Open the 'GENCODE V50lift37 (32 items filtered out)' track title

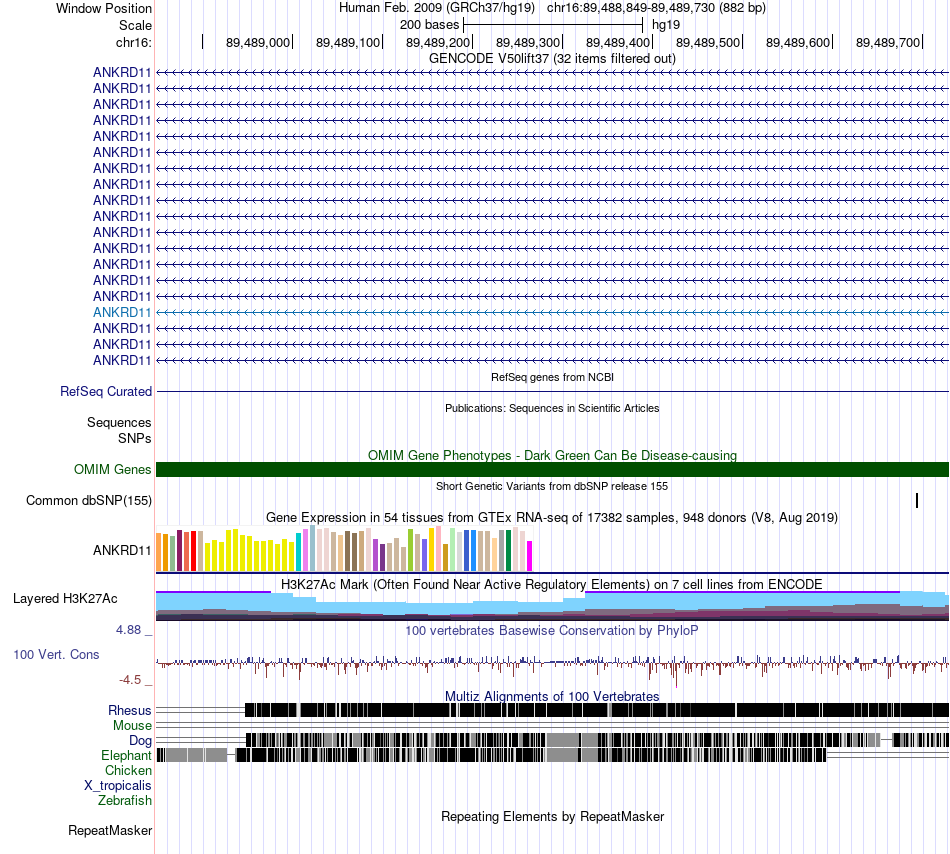[552, 59]
